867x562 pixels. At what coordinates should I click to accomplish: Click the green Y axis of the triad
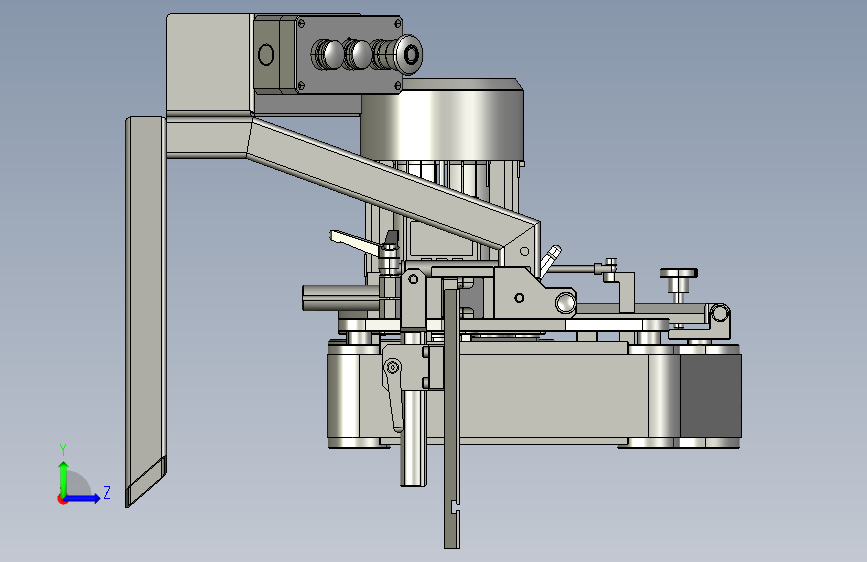click(x=64, y=479)
